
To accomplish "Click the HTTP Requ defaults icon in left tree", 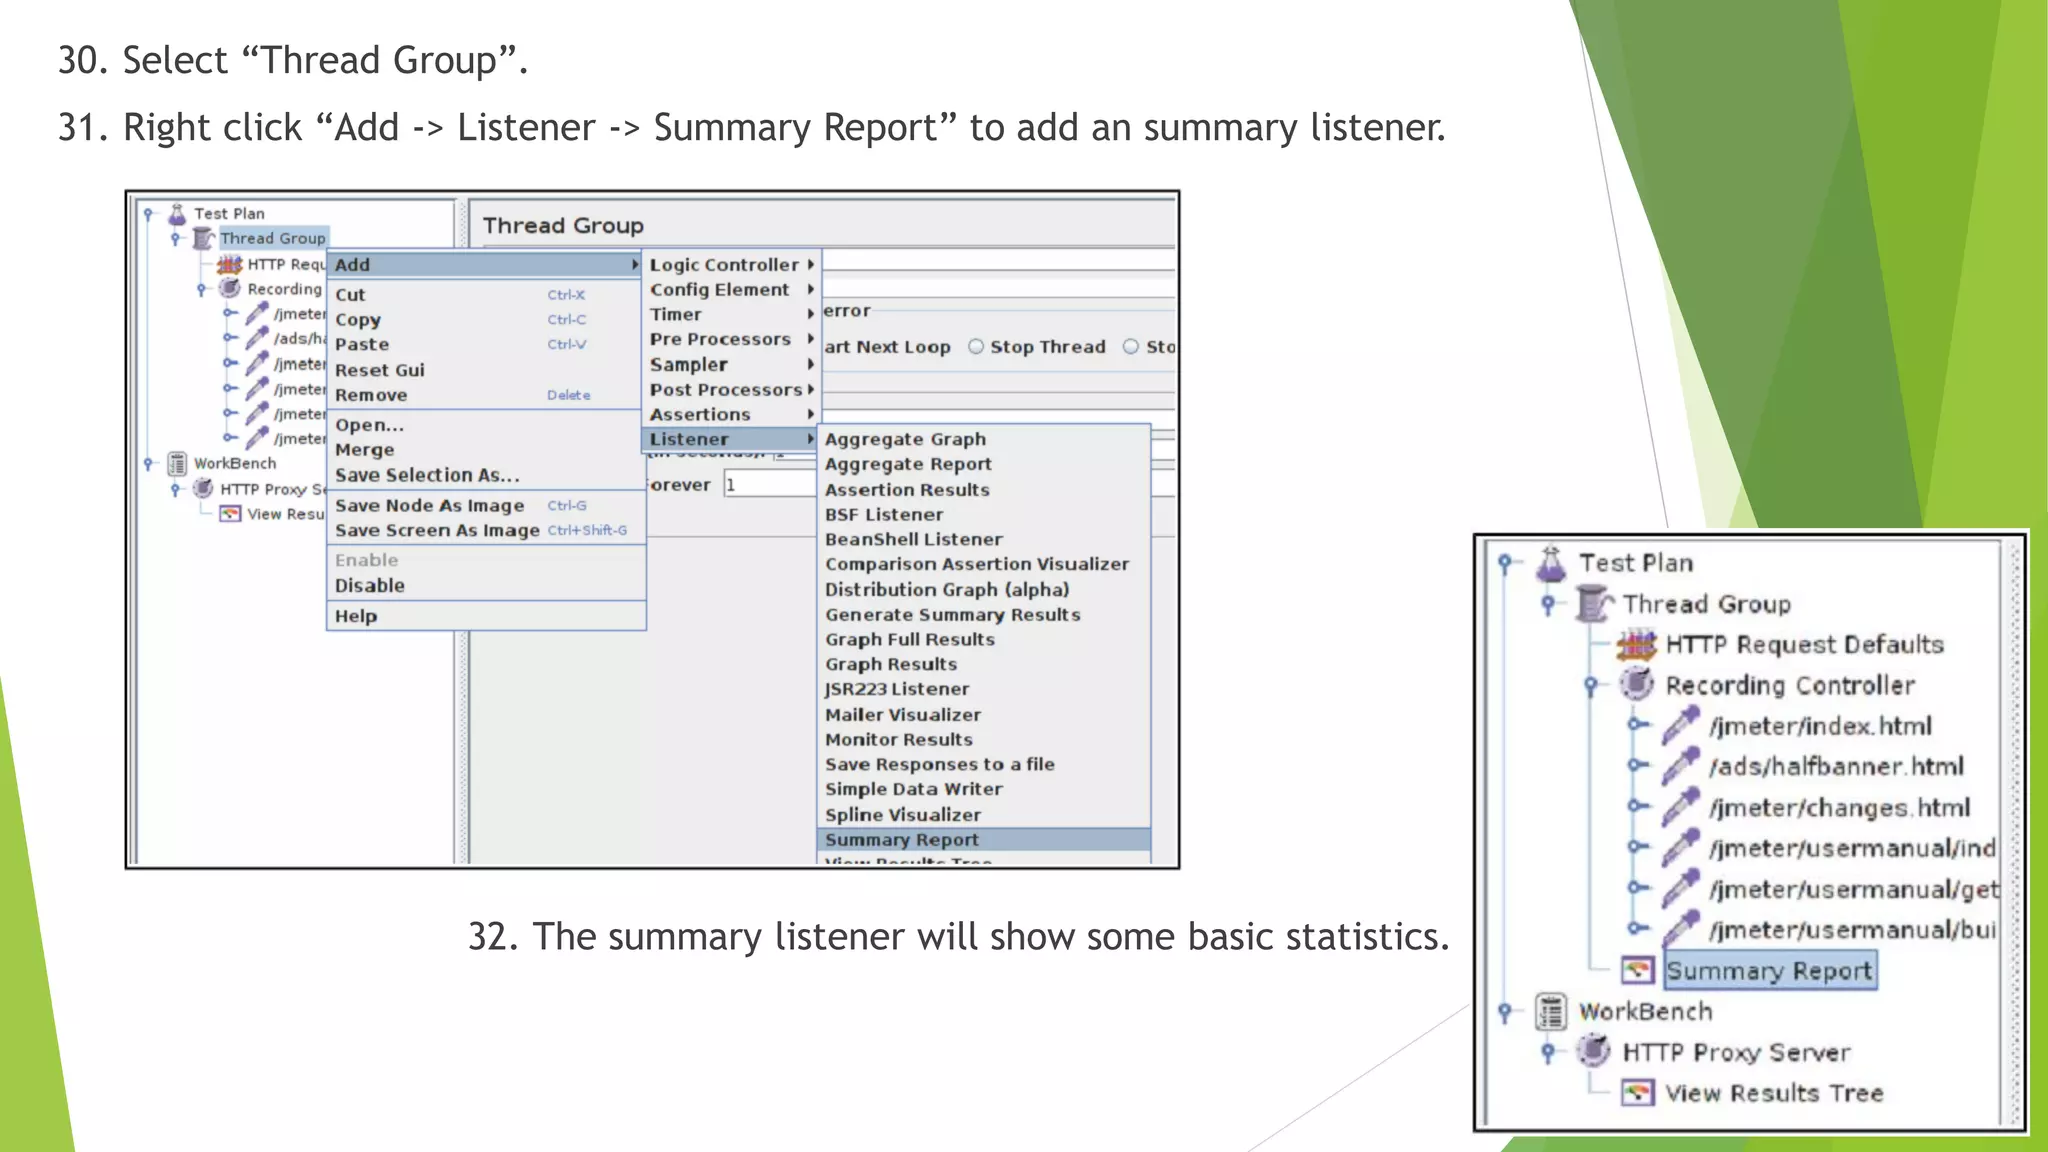I will (x=230, y=264).
